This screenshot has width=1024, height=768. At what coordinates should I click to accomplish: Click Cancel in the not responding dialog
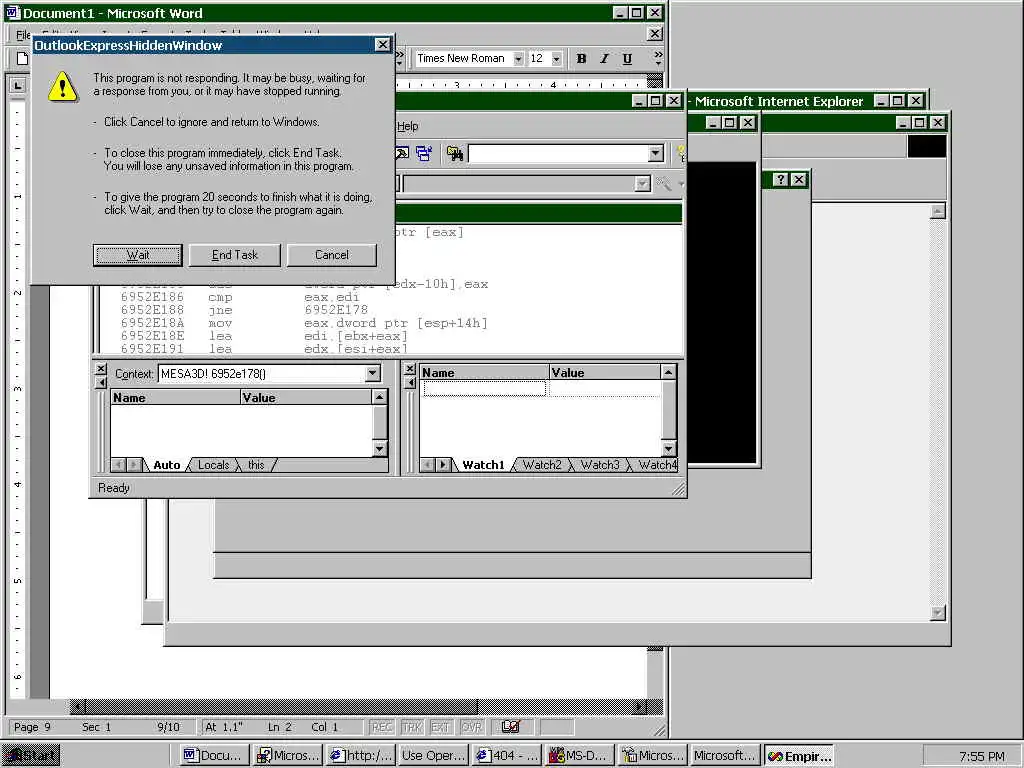coord(332,255)
